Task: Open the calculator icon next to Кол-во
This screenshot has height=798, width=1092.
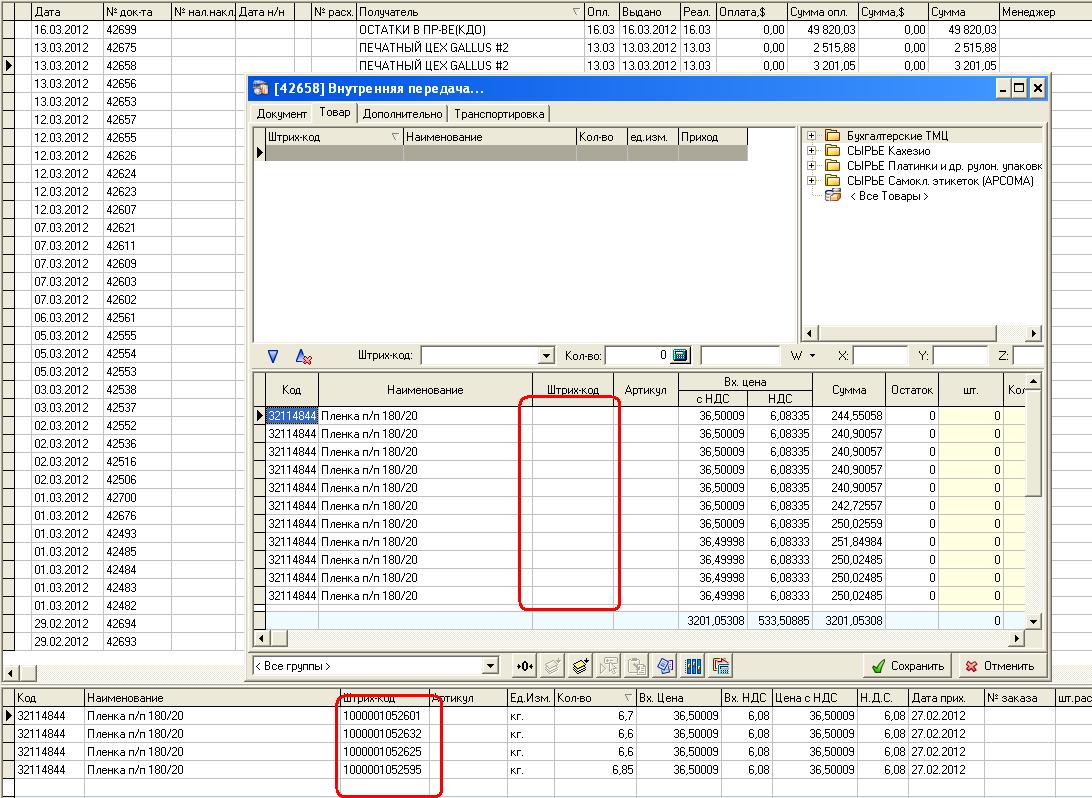Action: click(x=680, y=356)
